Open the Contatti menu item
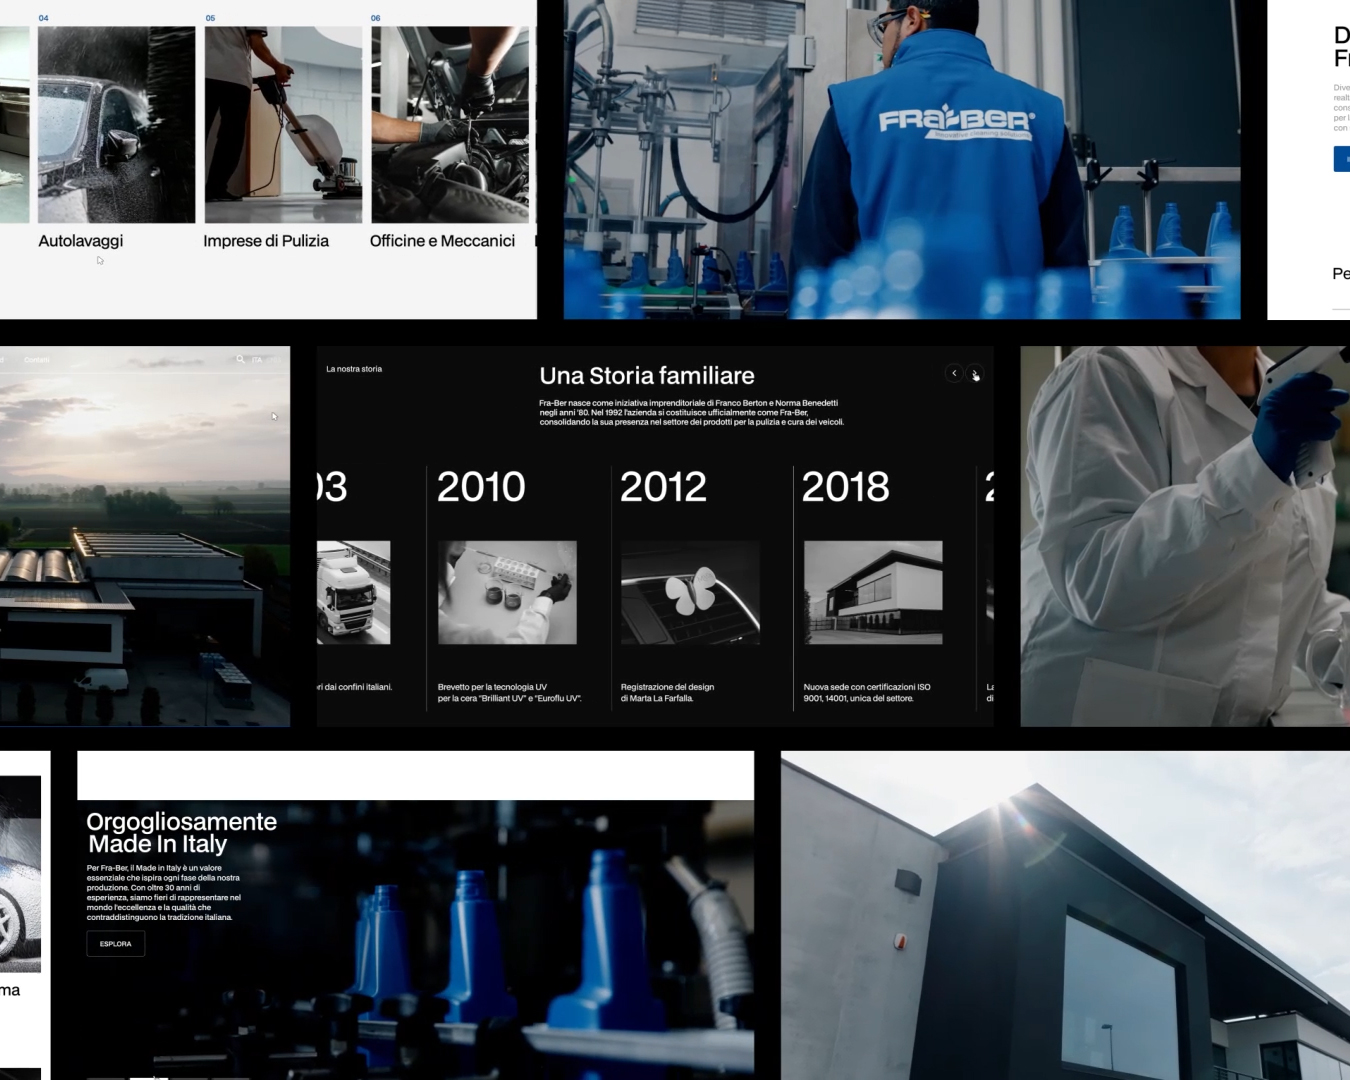 (x=37, y=360)
